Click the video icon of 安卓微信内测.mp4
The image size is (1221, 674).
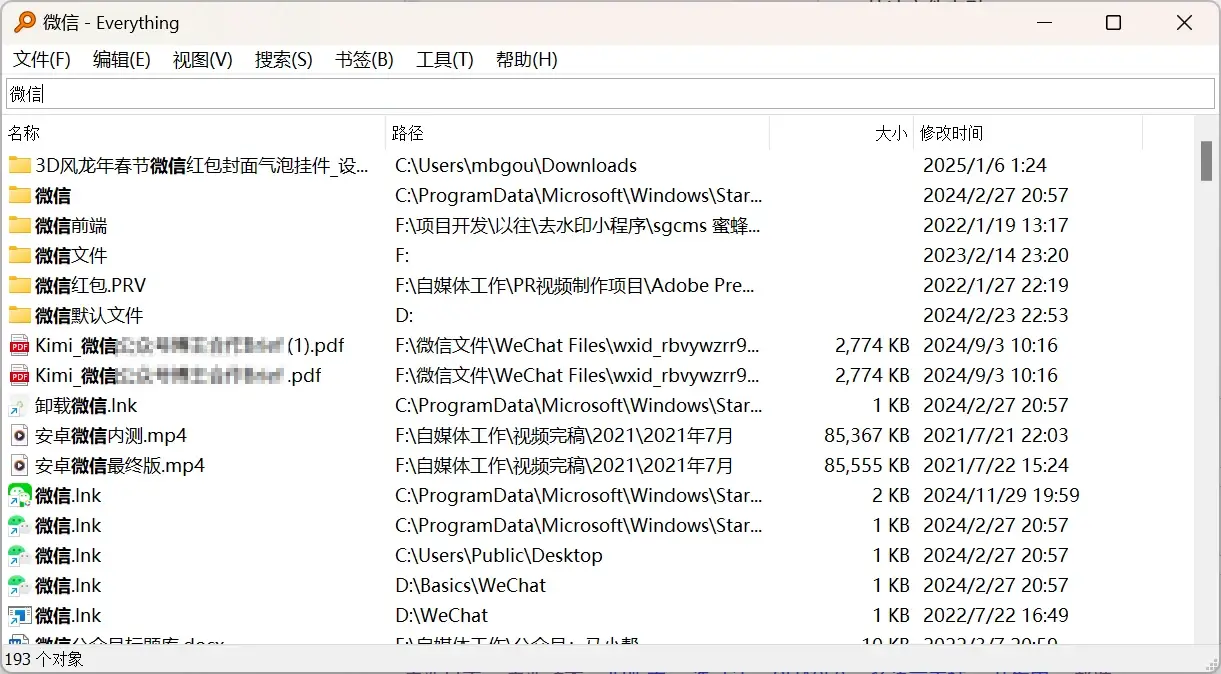[x=20, y=436]
